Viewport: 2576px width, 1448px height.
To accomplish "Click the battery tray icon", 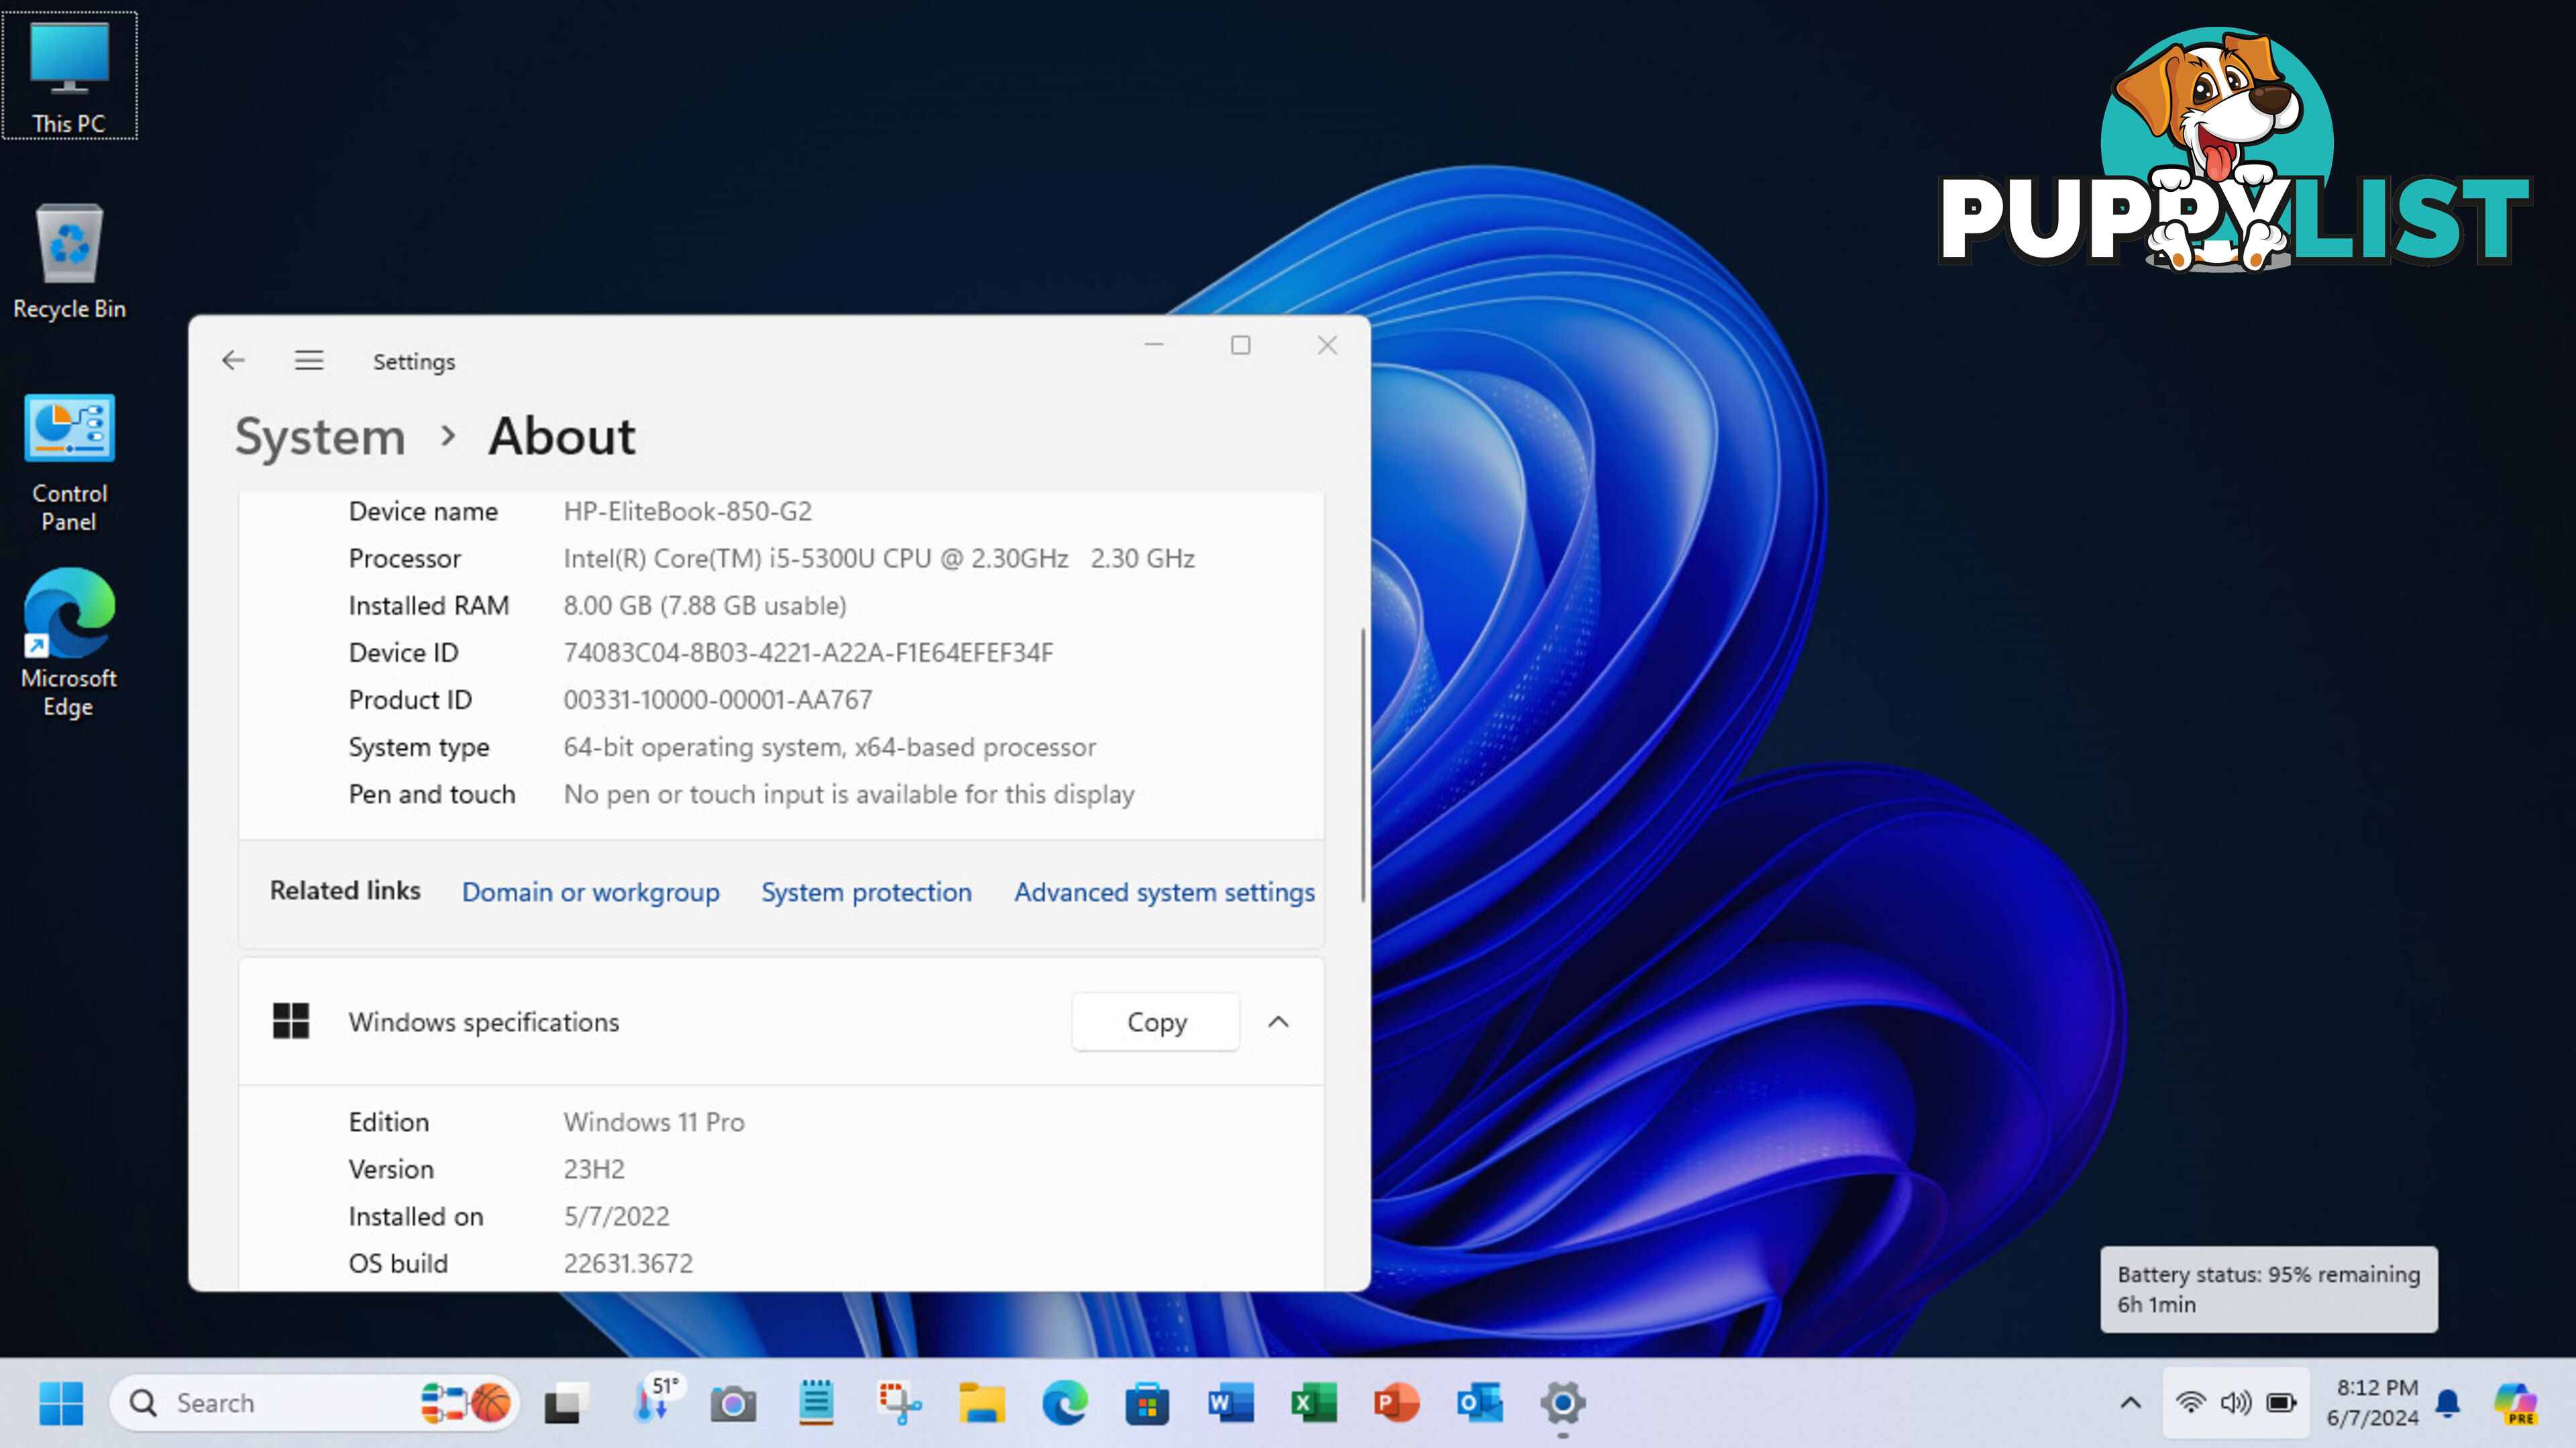I will click(x=2282, y=1403).
